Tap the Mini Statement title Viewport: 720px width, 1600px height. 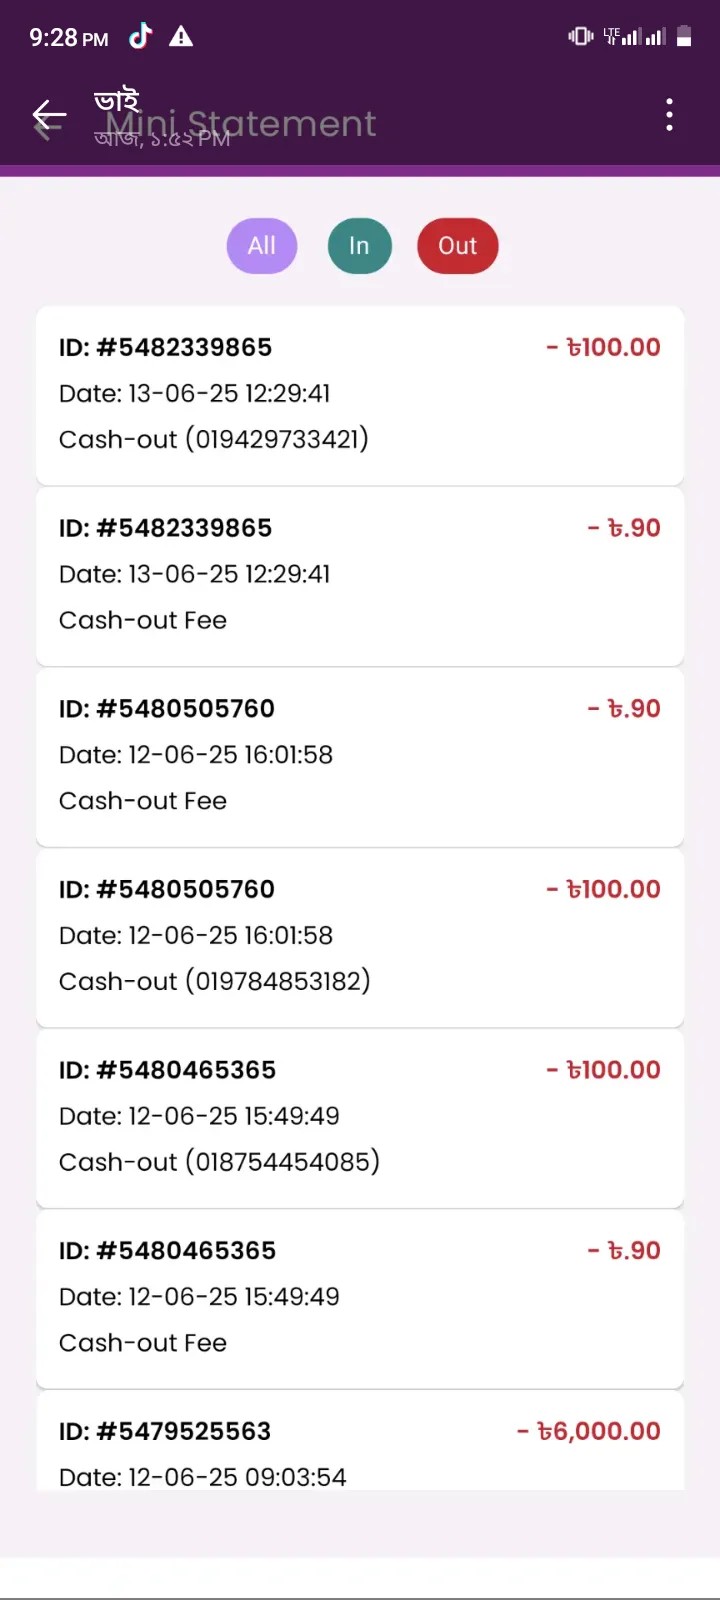(241, 123)
